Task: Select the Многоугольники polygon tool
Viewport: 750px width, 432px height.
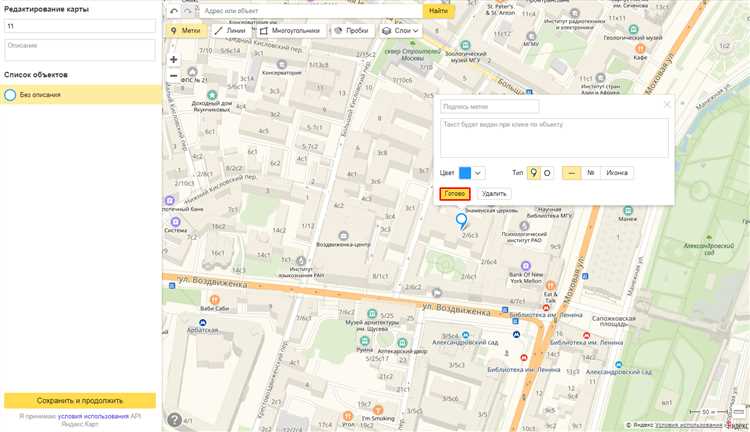Action: tap(290, 31)
